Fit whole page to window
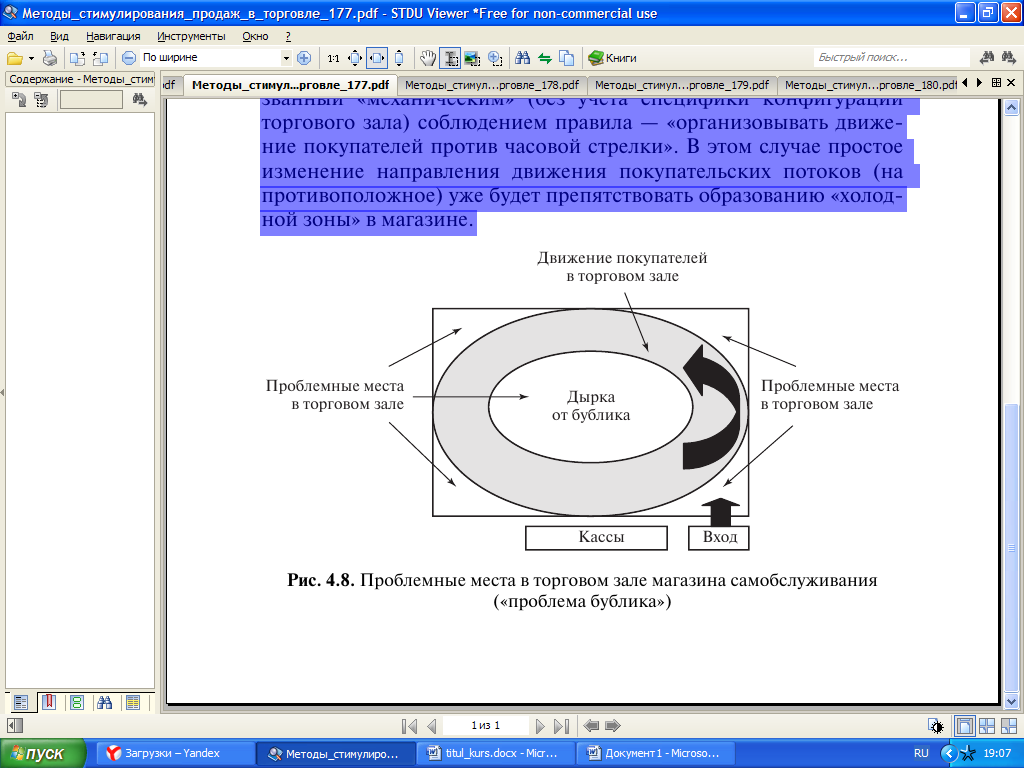The image size is (1024, 768). [x=355, y=58]
